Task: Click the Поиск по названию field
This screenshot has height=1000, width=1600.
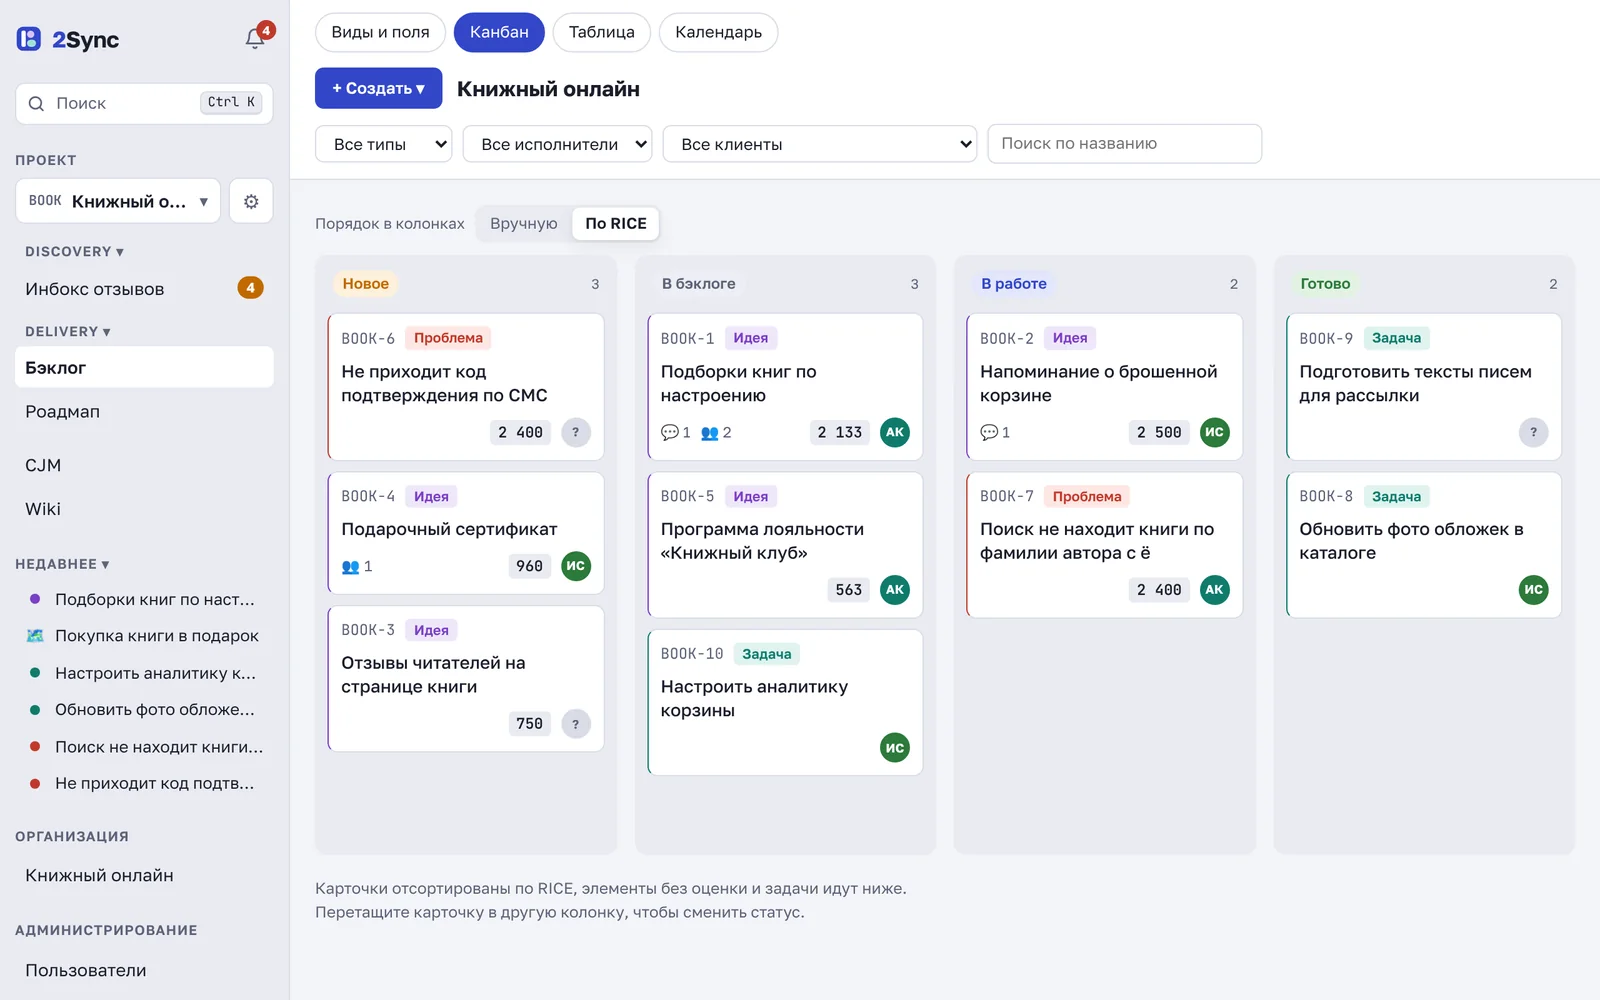Action: (x=1125, y=144)
